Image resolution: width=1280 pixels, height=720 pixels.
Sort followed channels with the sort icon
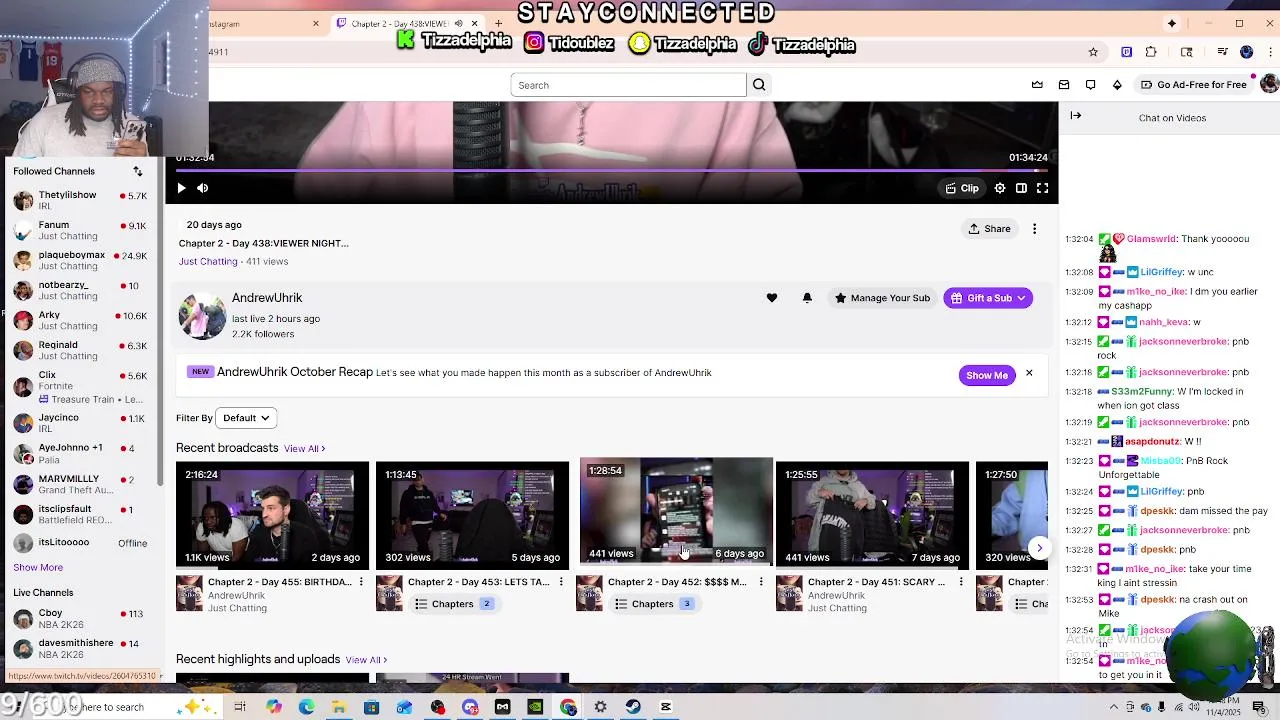click(x=138, y=171)
